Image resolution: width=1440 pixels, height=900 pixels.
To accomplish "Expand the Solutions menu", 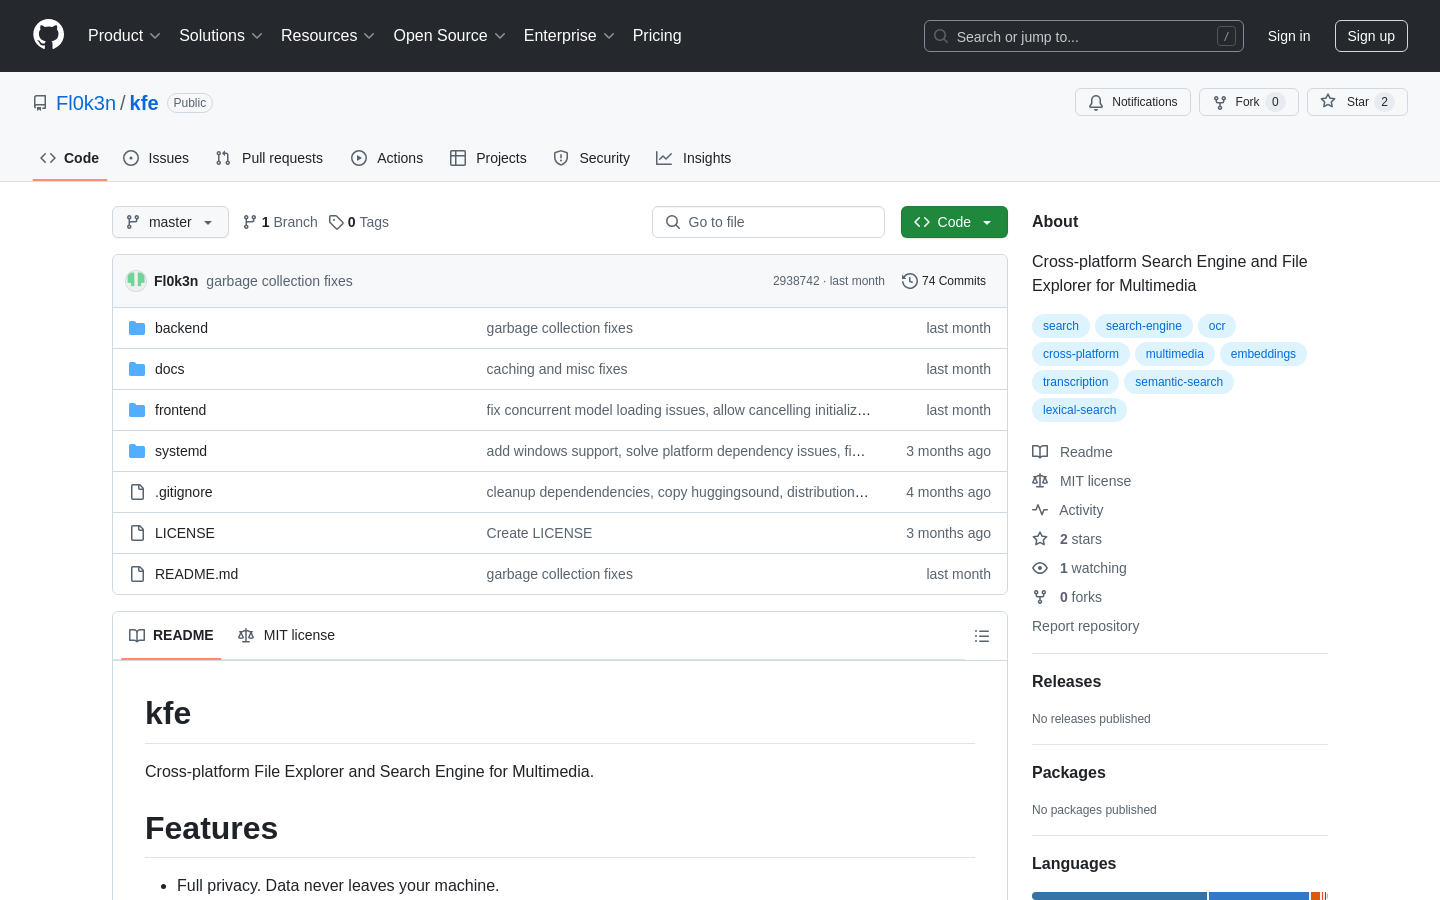I will 221,36.
